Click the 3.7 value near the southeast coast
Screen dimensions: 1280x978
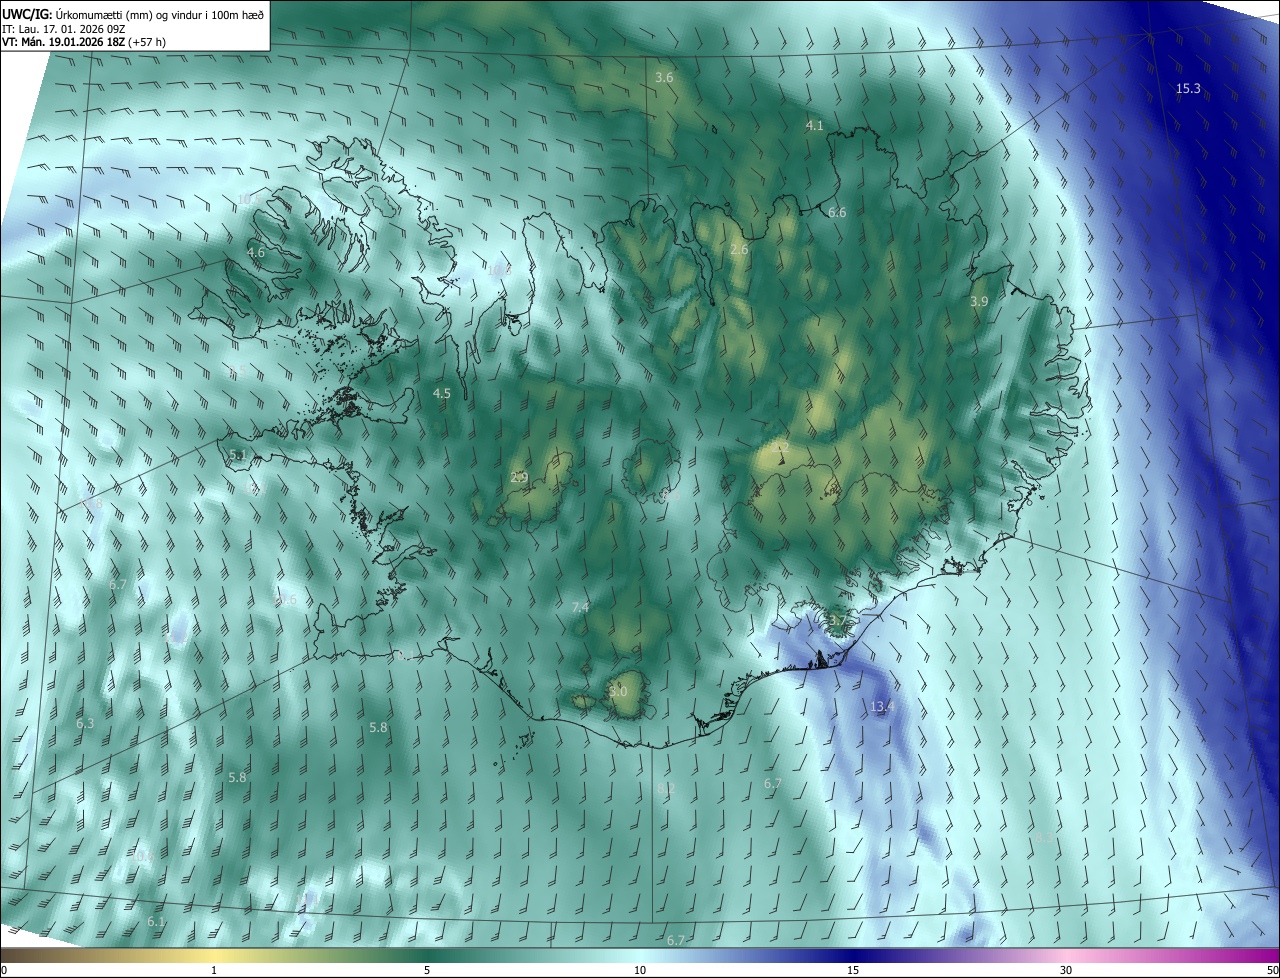[837, 621]
